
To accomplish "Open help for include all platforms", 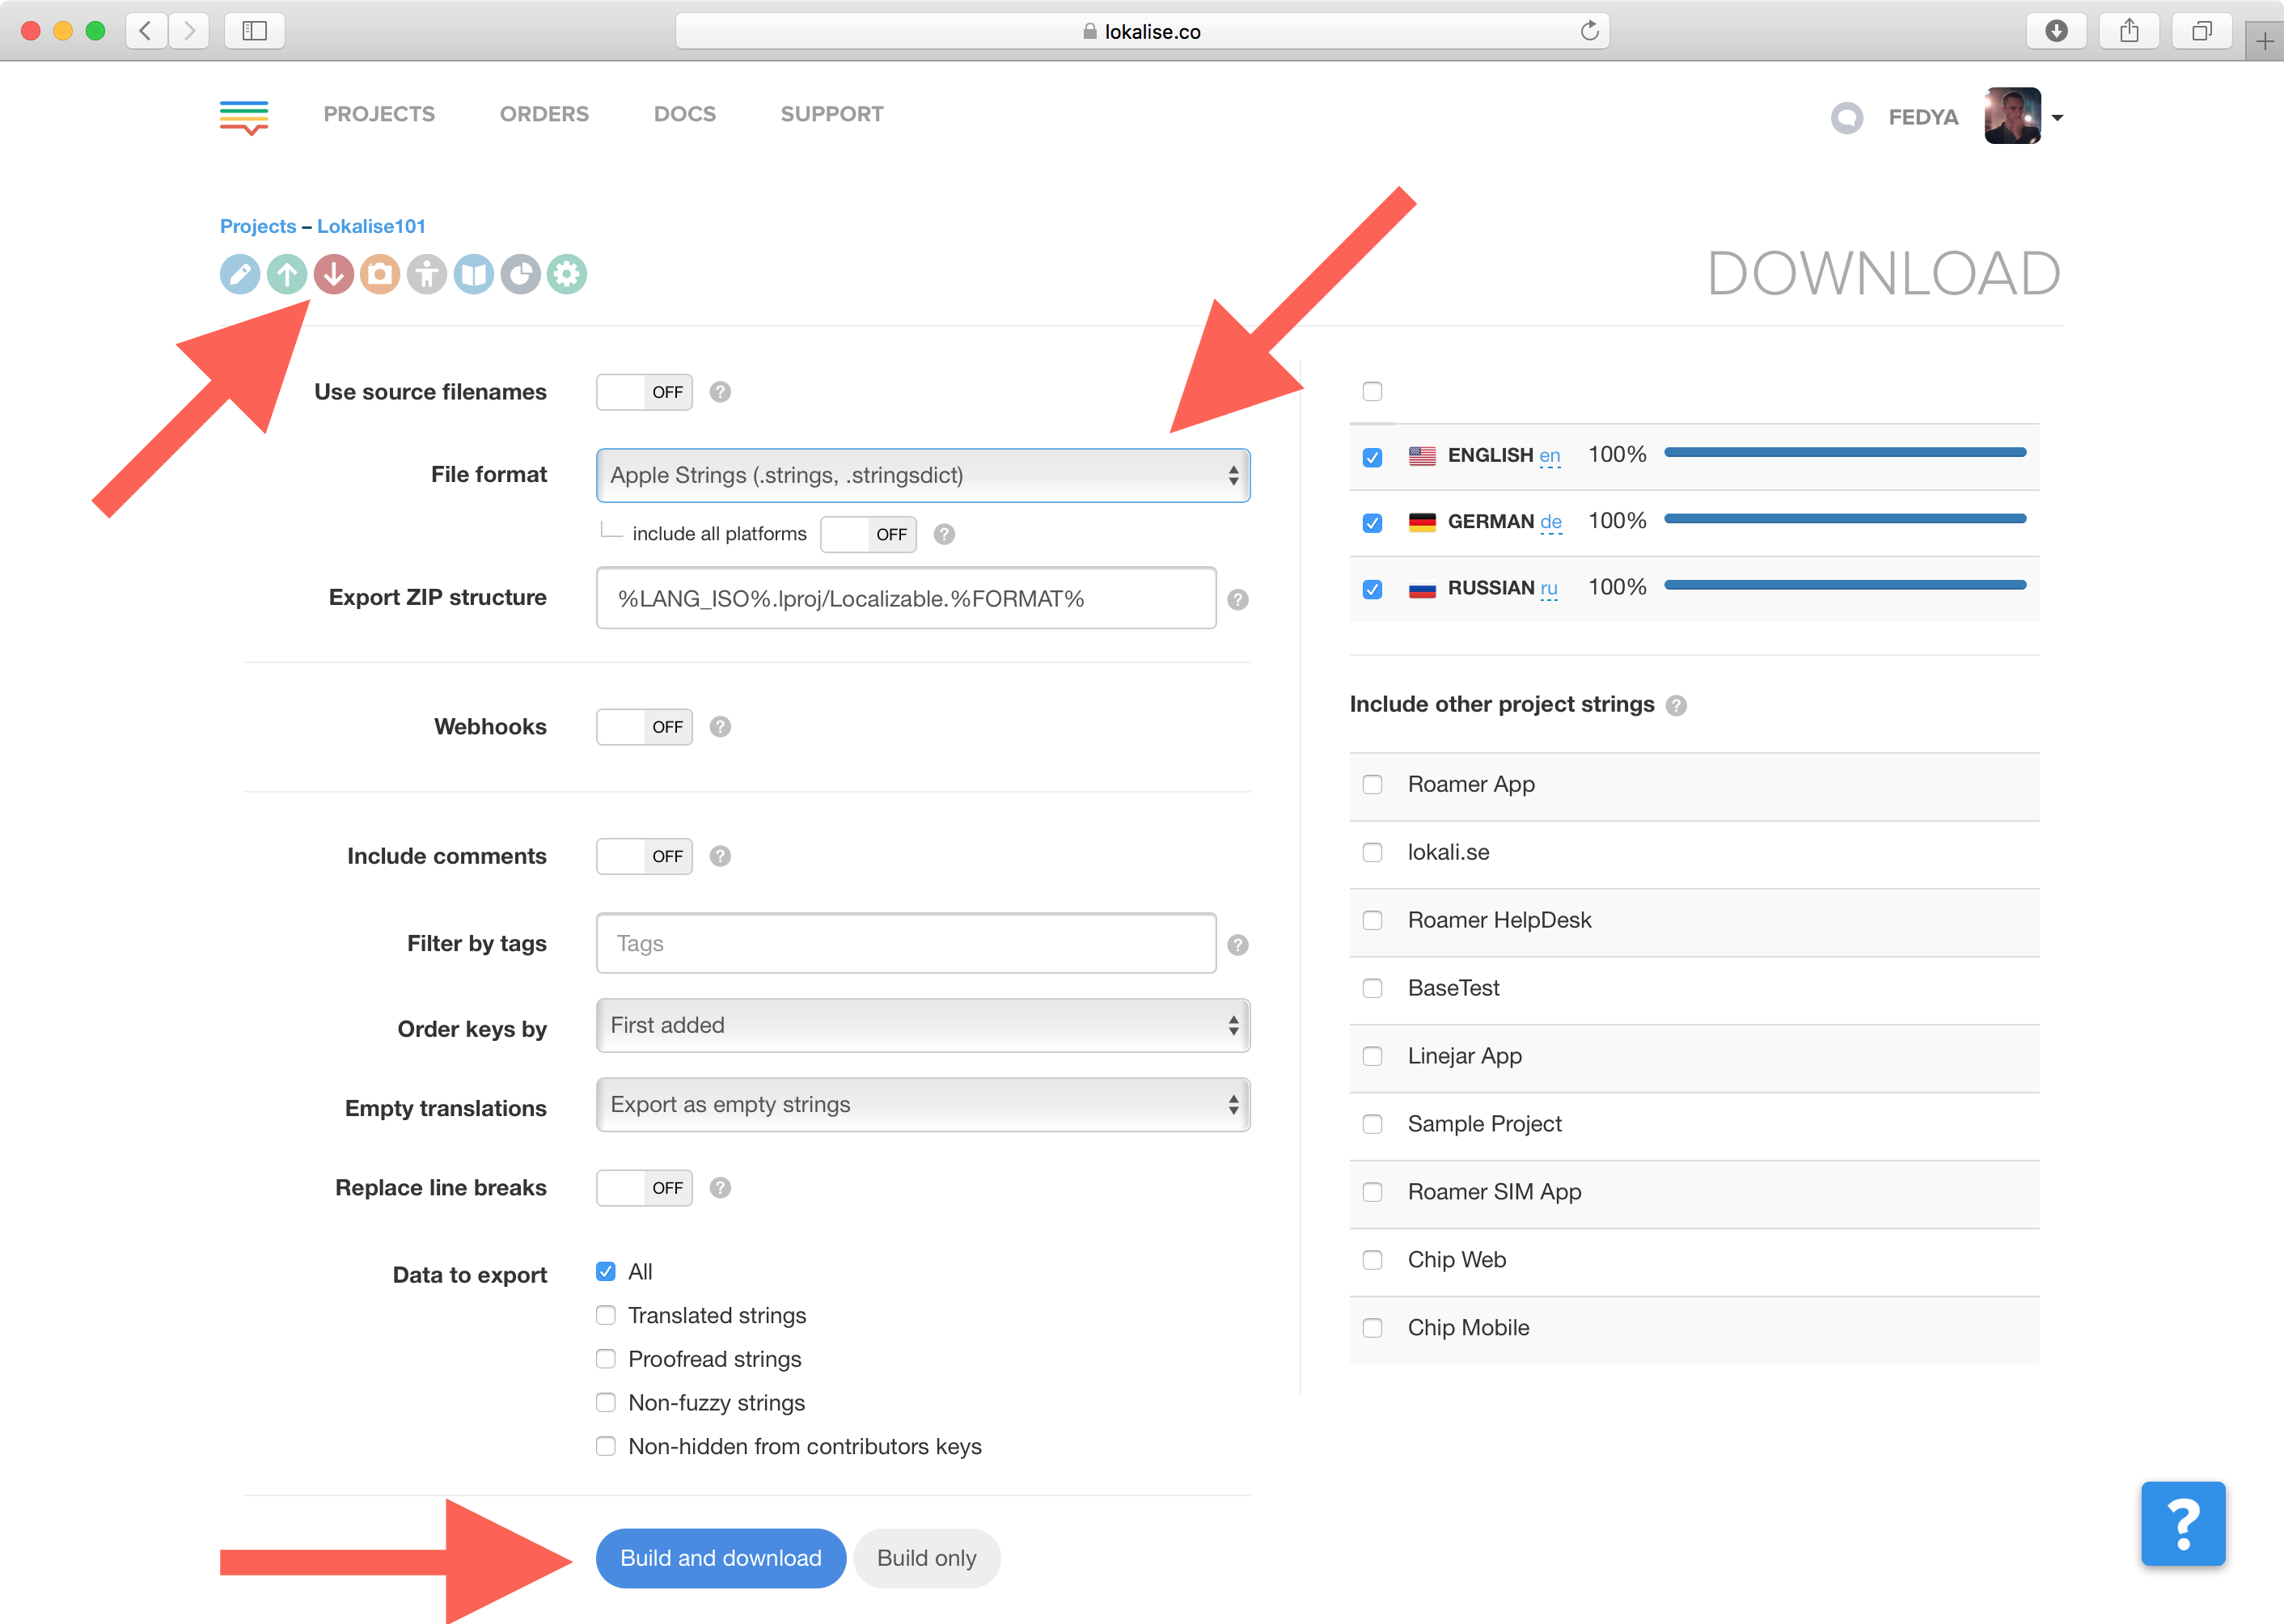I will click(944, 534).
